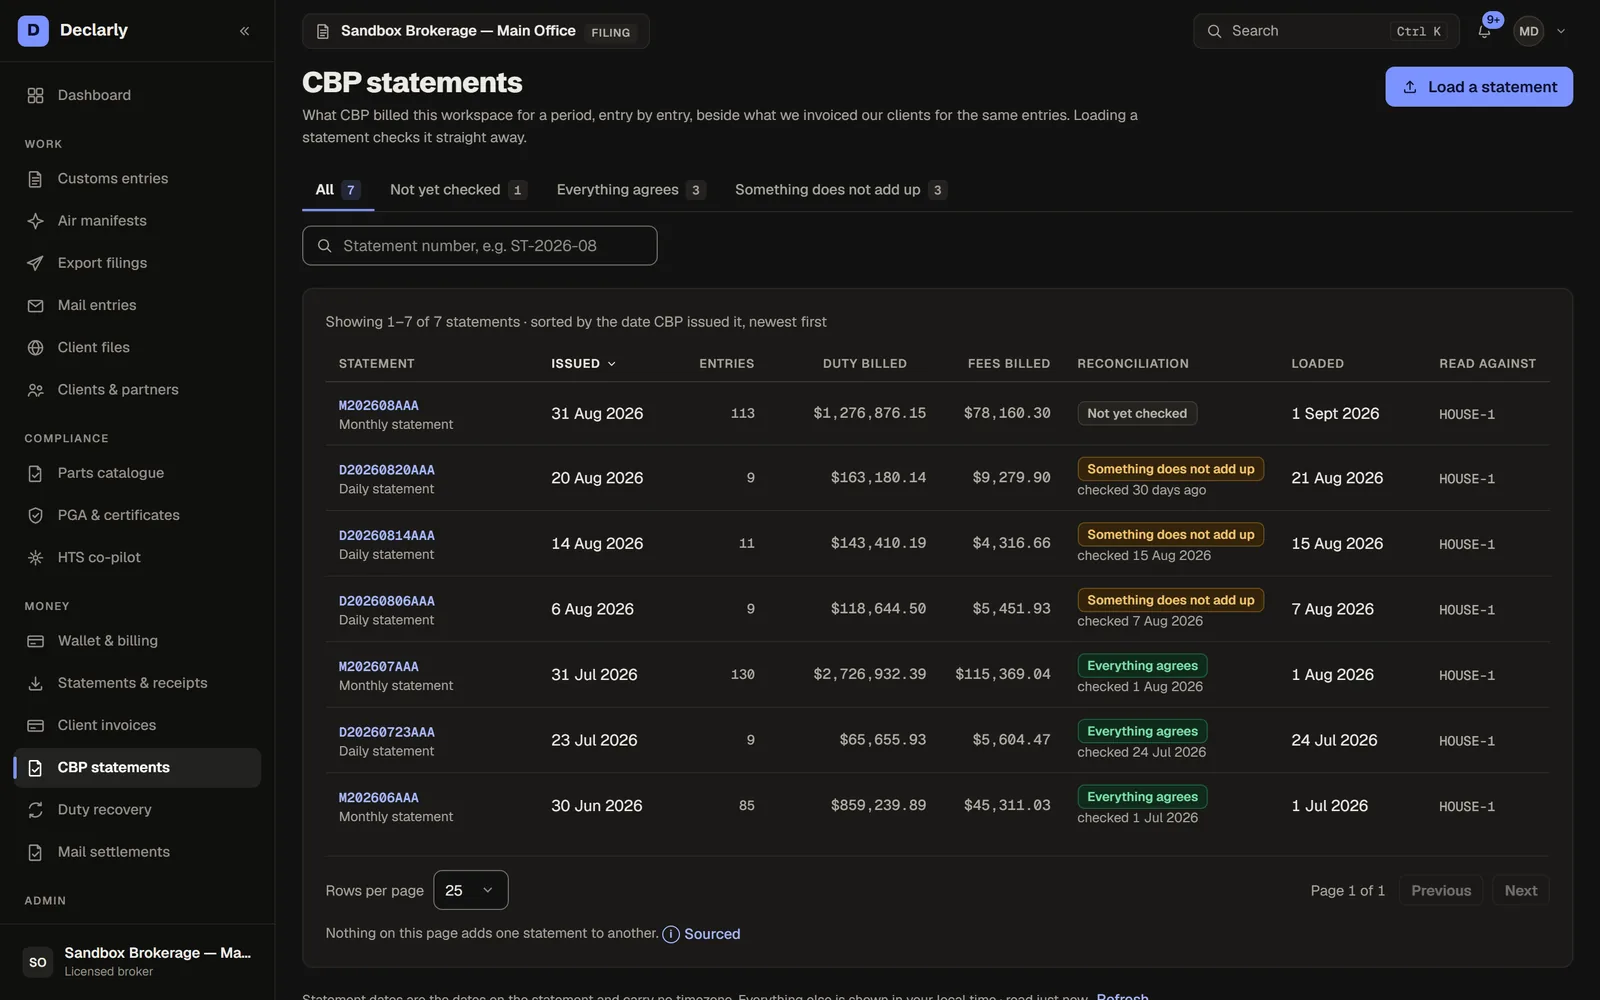Screen dimensions: 1600x1000
Task: Open Duty recovery menu item
Action: 137,810
